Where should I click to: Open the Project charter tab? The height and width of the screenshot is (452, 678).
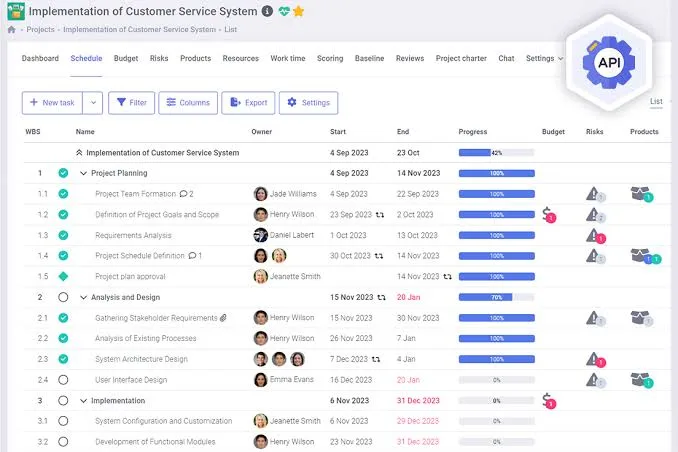point(461,58)
